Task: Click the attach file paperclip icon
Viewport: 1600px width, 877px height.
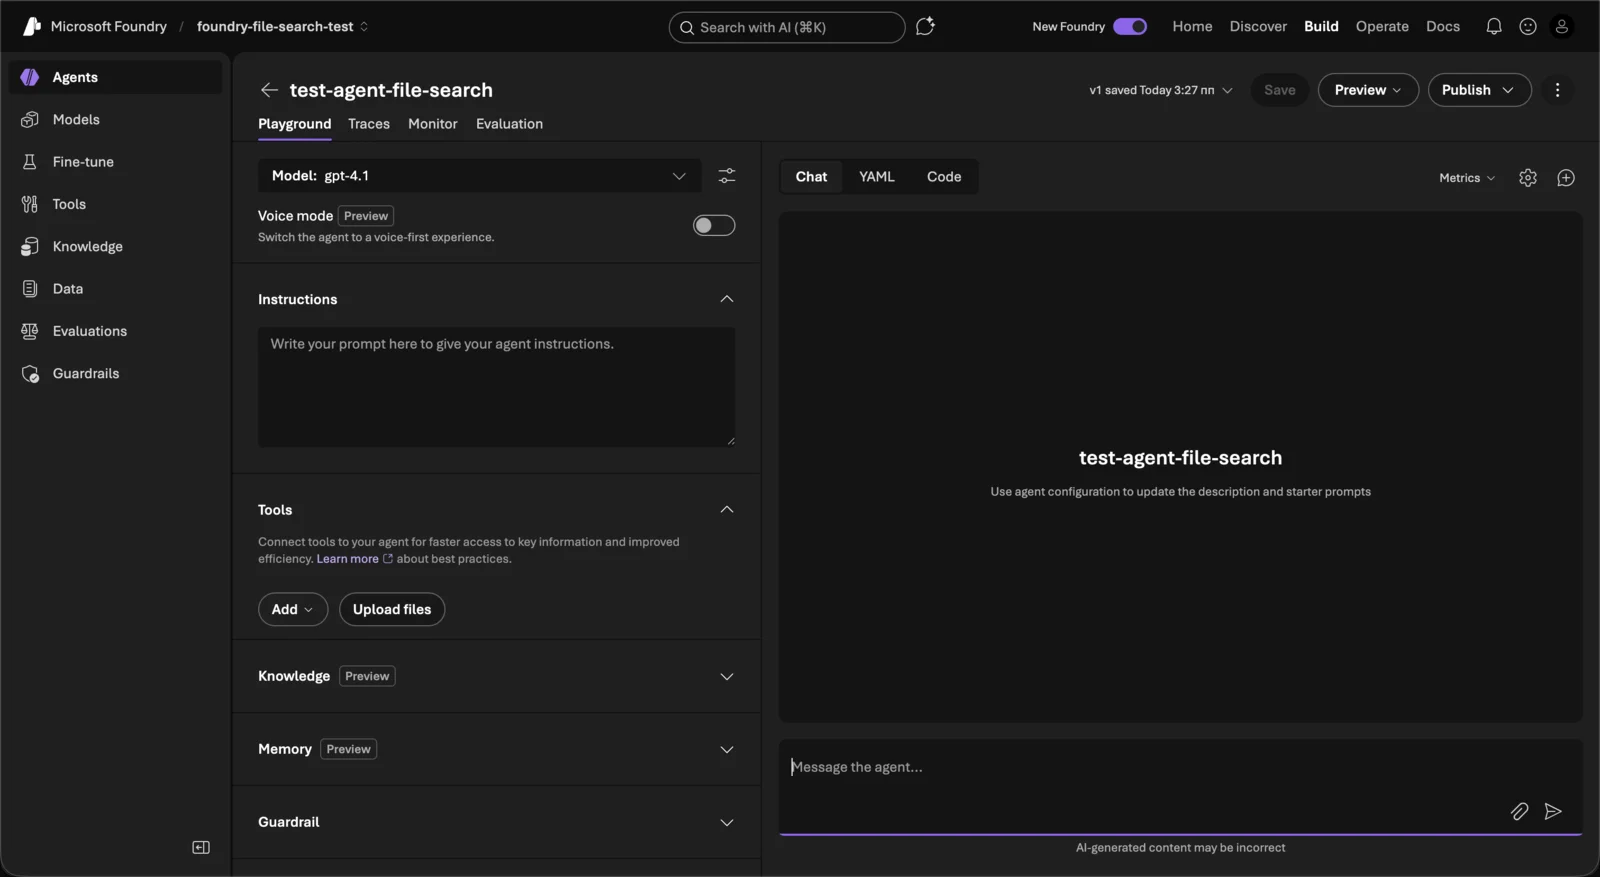Action: [x=1519, y=811]
